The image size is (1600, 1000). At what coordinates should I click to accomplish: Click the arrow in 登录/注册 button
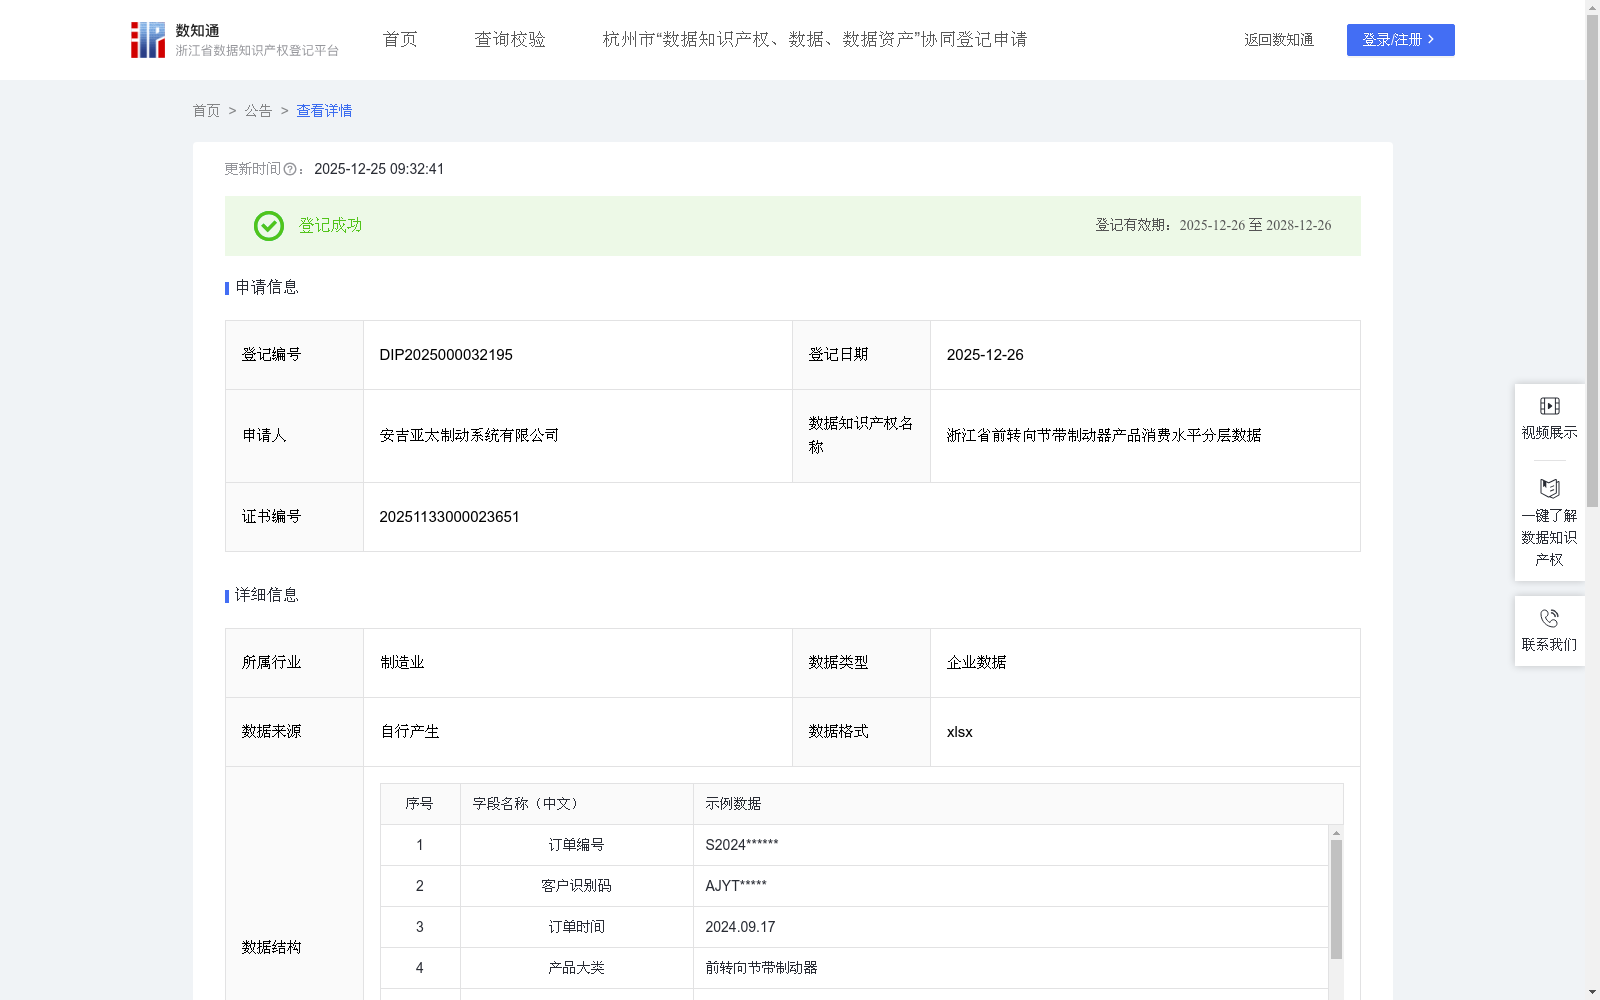tap(1431, 39)
